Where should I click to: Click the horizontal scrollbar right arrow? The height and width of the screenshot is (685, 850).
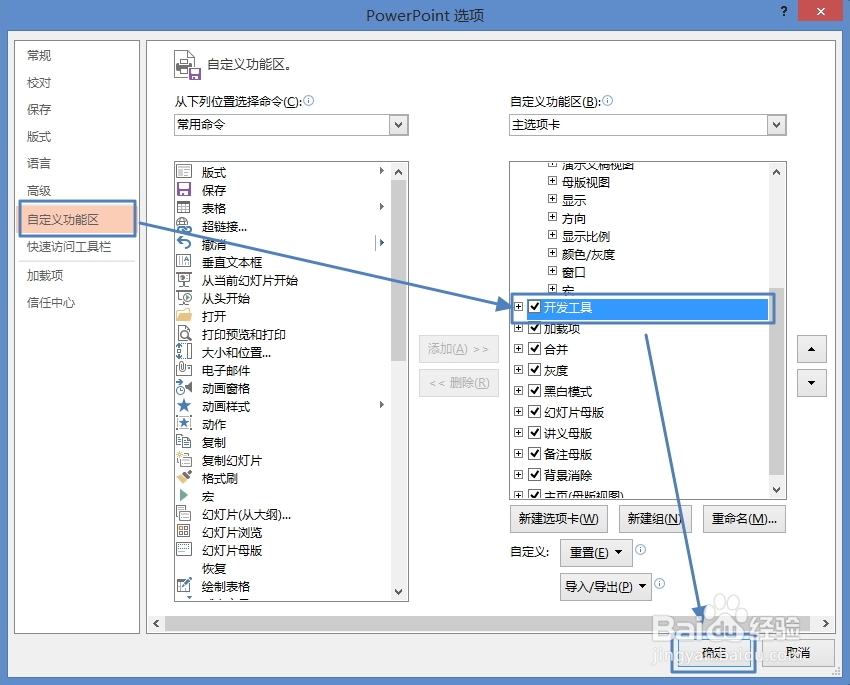(826, 623)
